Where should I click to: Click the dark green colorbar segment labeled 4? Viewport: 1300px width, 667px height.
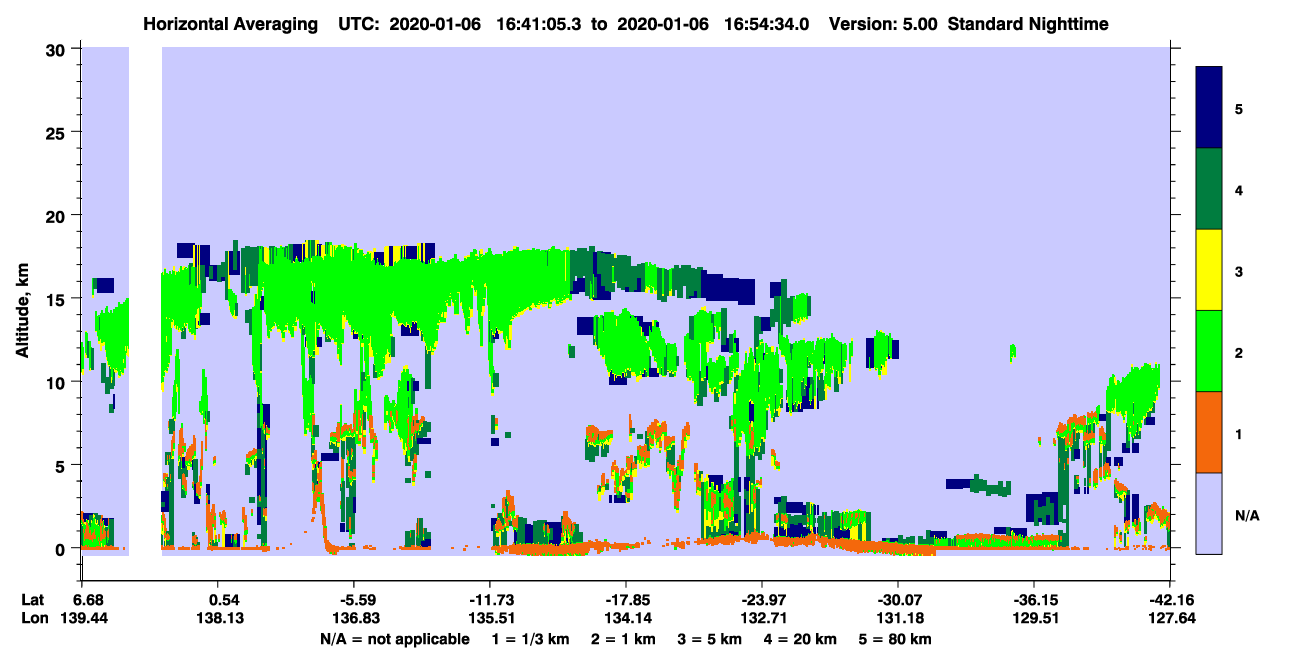tap(1209, 189)
